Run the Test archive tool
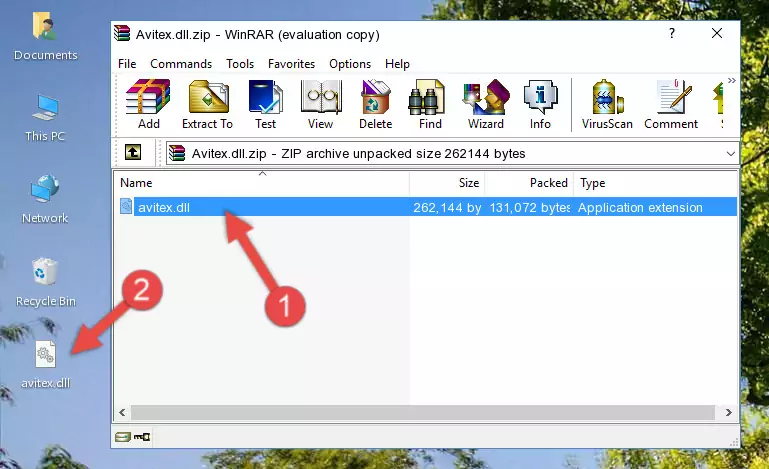Screen dimensions: 769x469 pos(265,104)
